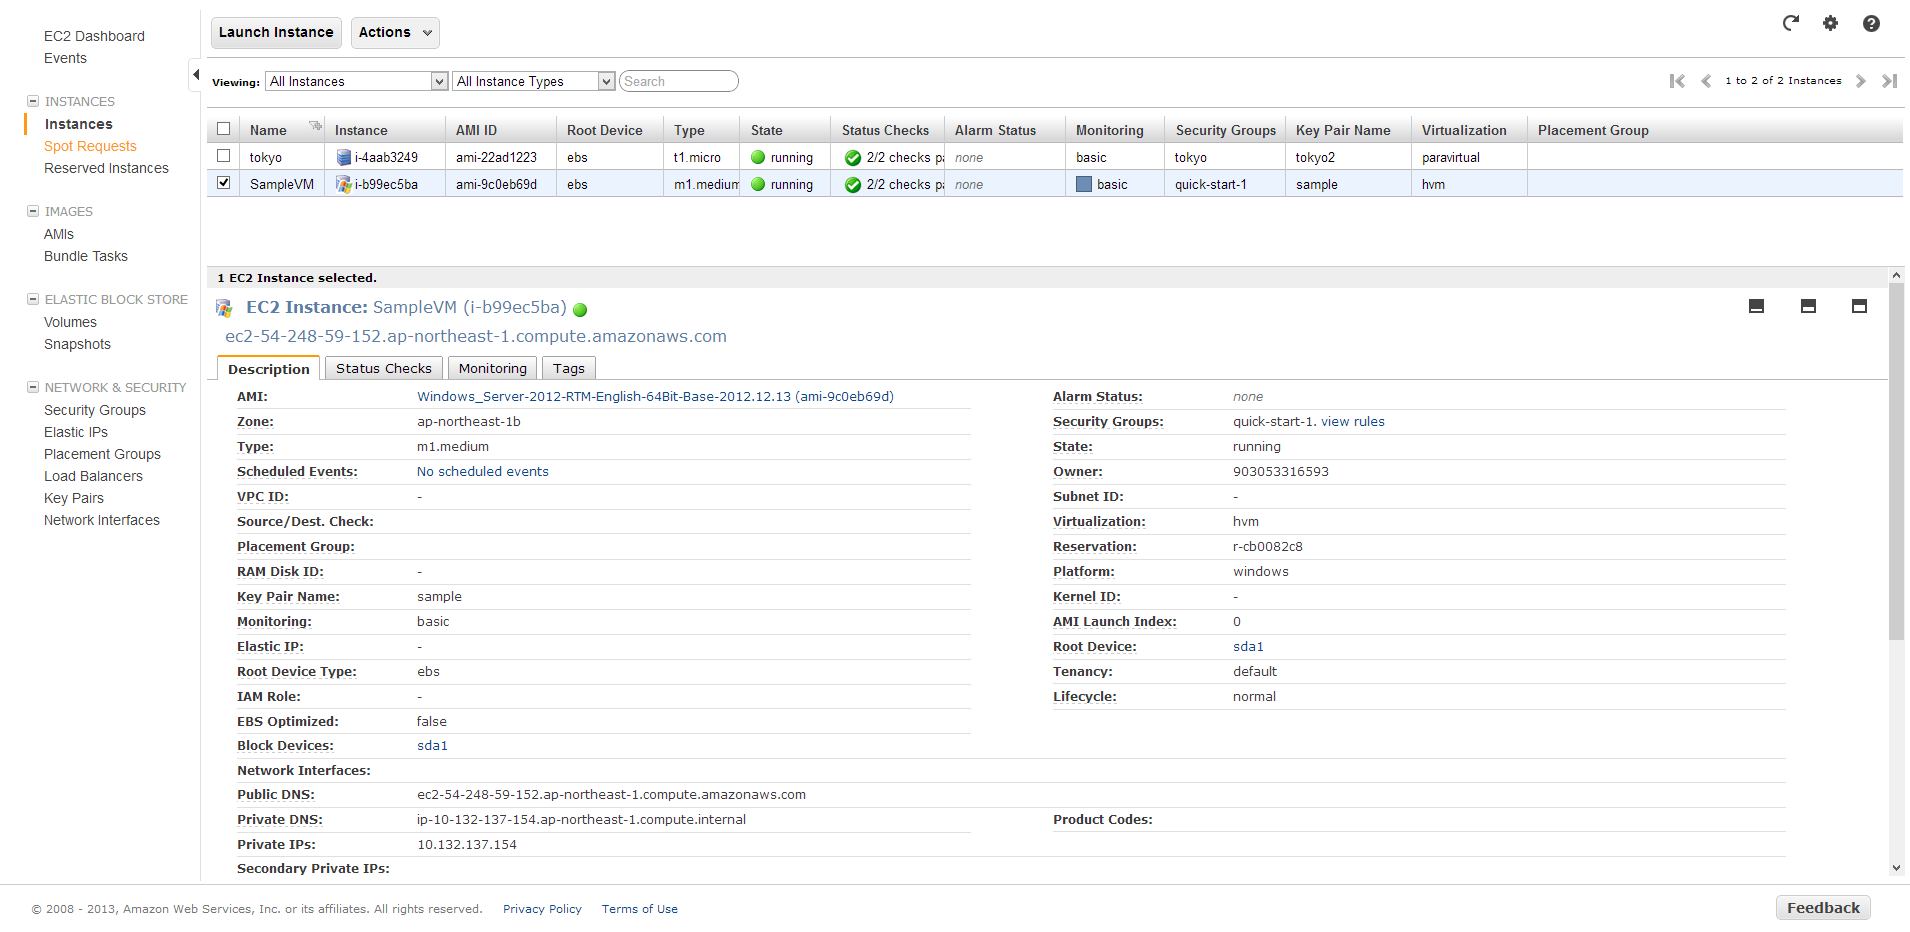Switch to the Status Checks tab
This screenshot has width=1910, height=932.
coord(384,368)
